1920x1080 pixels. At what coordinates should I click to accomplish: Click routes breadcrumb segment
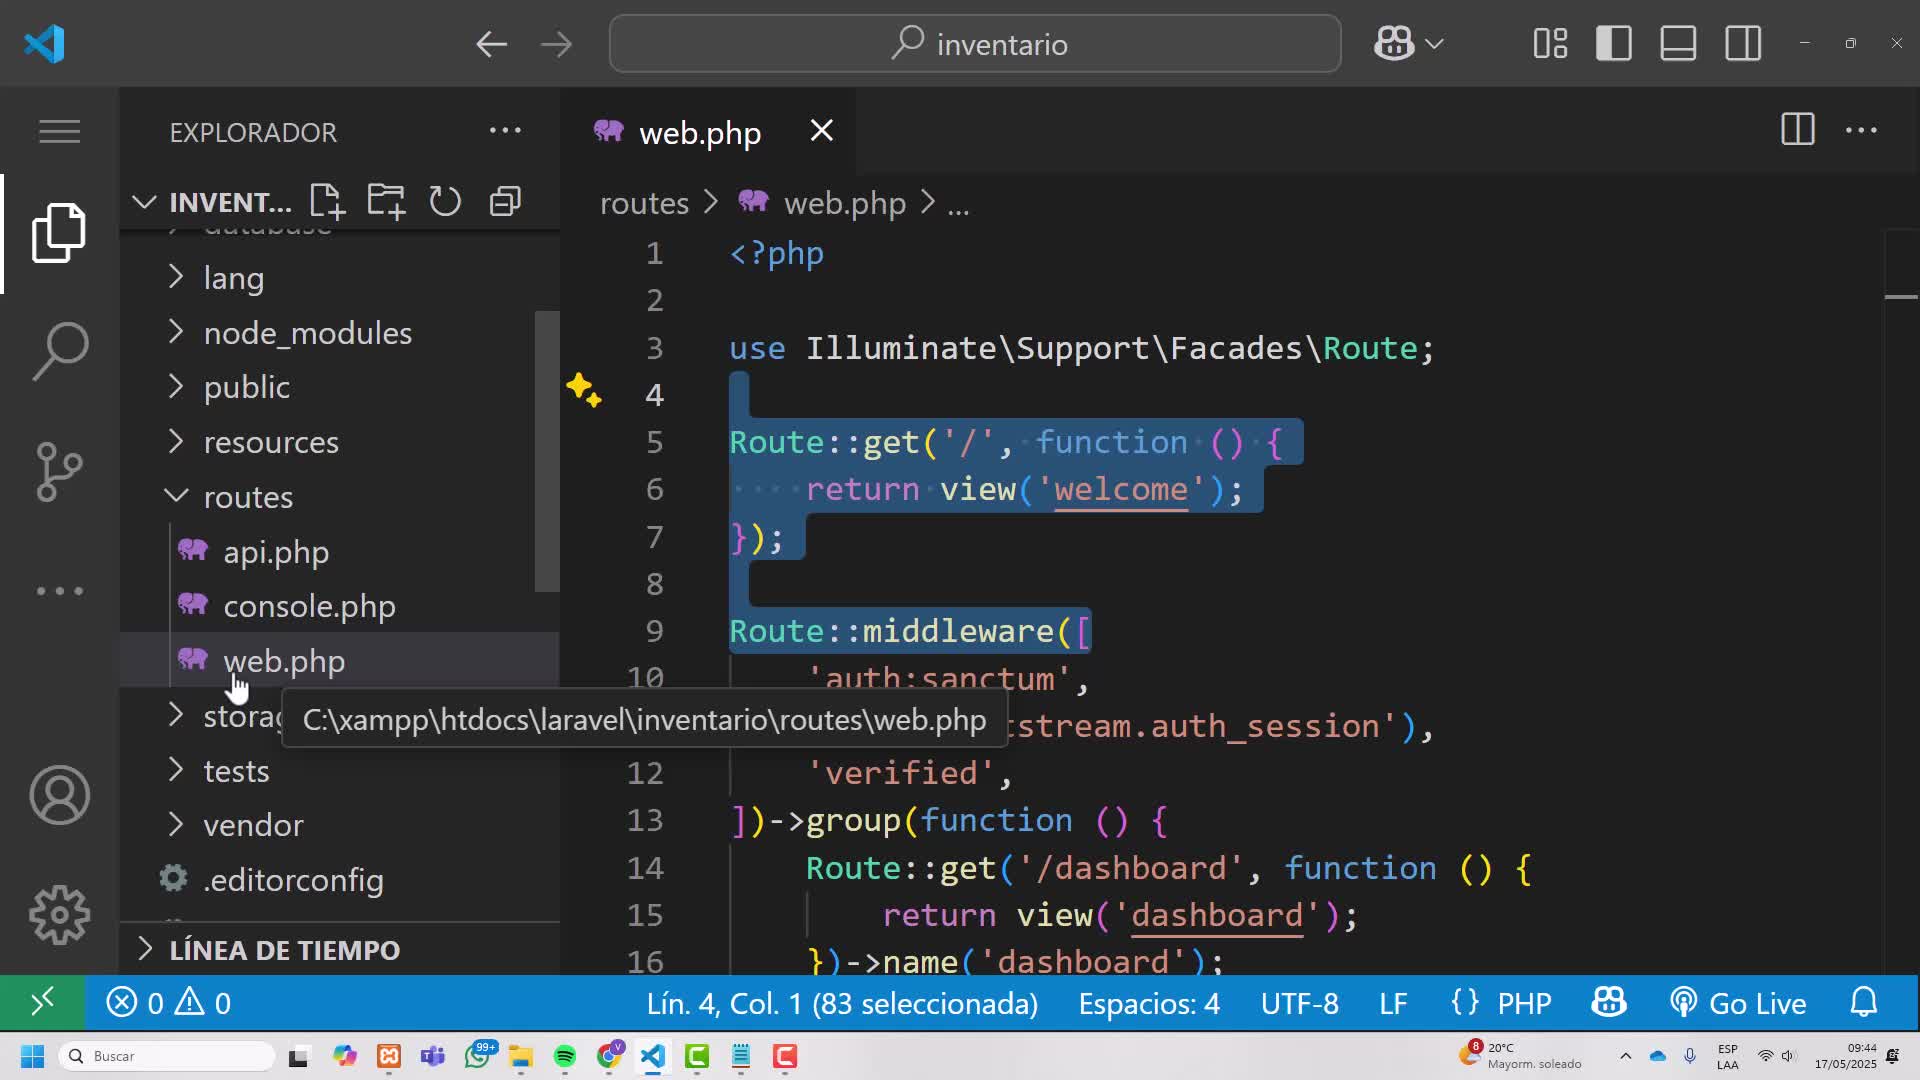pyautogui.click(x=644, y=203)
